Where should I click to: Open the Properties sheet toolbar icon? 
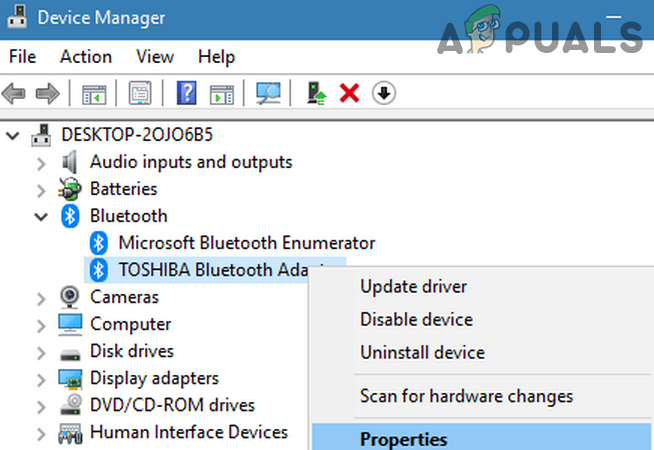point(140,93)
